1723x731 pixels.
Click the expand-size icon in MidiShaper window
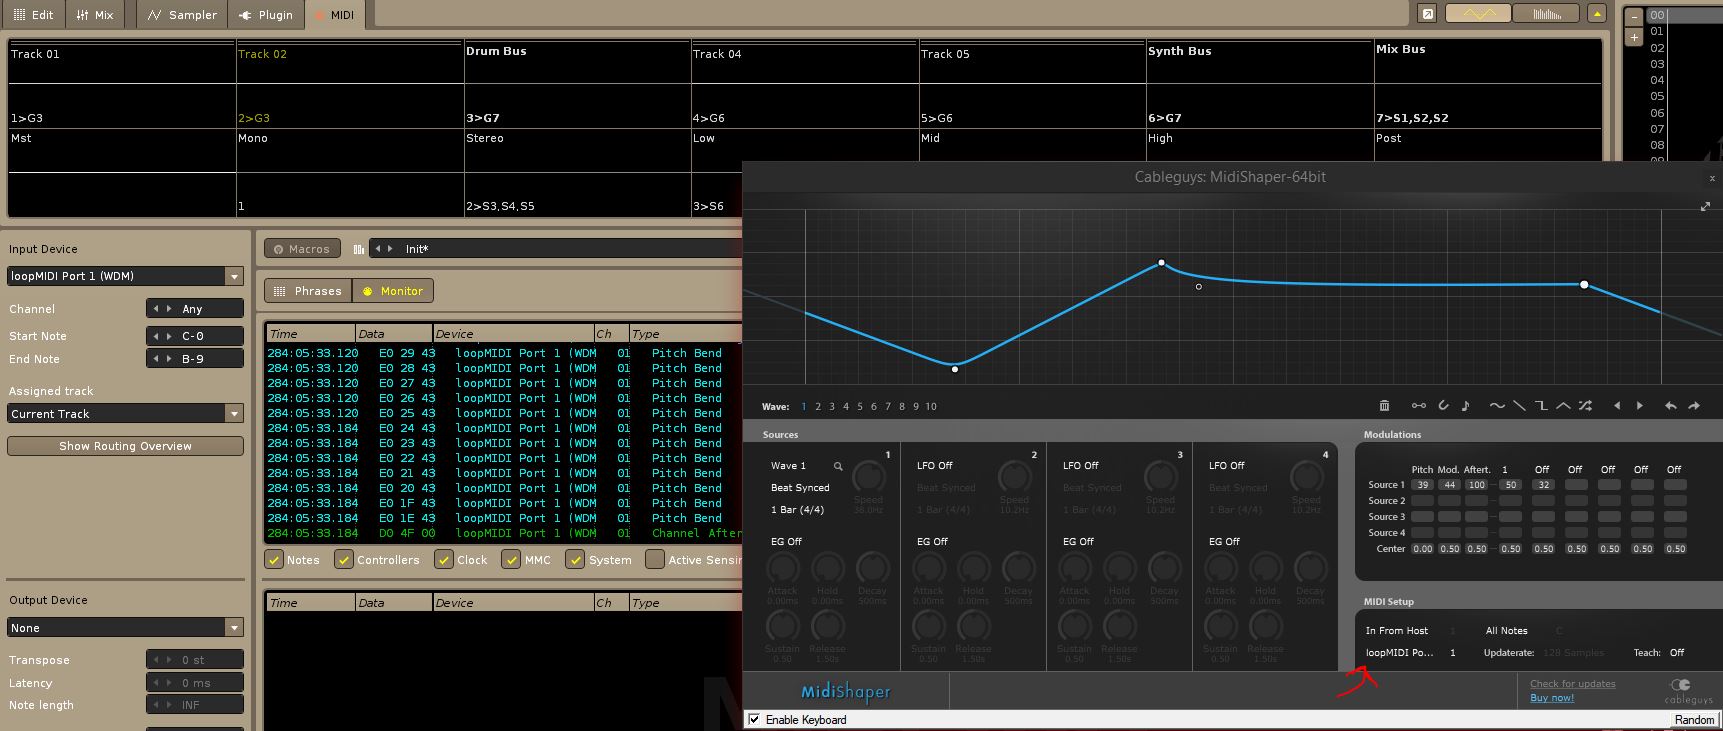[x=1705, y=206]
